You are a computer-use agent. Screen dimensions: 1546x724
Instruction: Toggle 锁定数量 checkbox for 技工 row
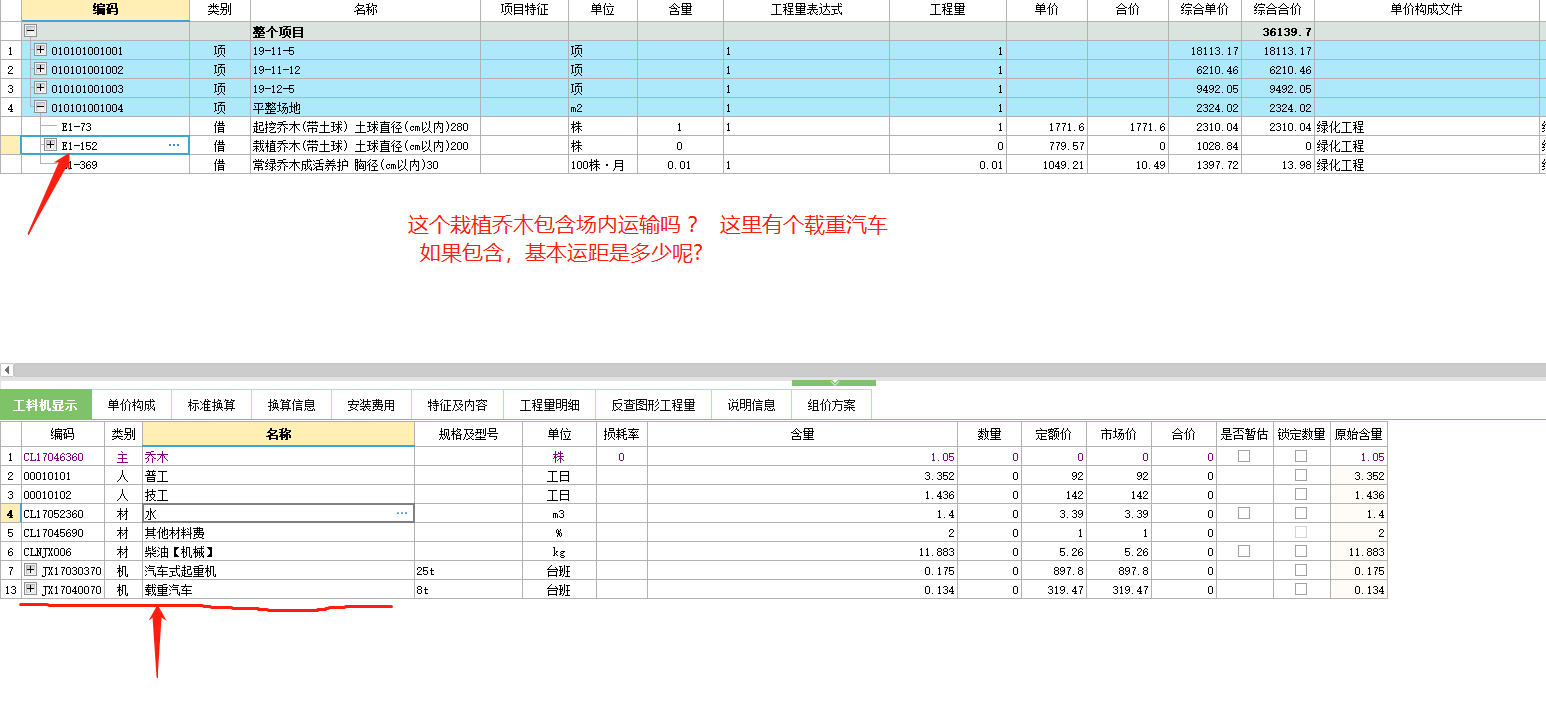pyautogui.click(x=1301, y=495)
